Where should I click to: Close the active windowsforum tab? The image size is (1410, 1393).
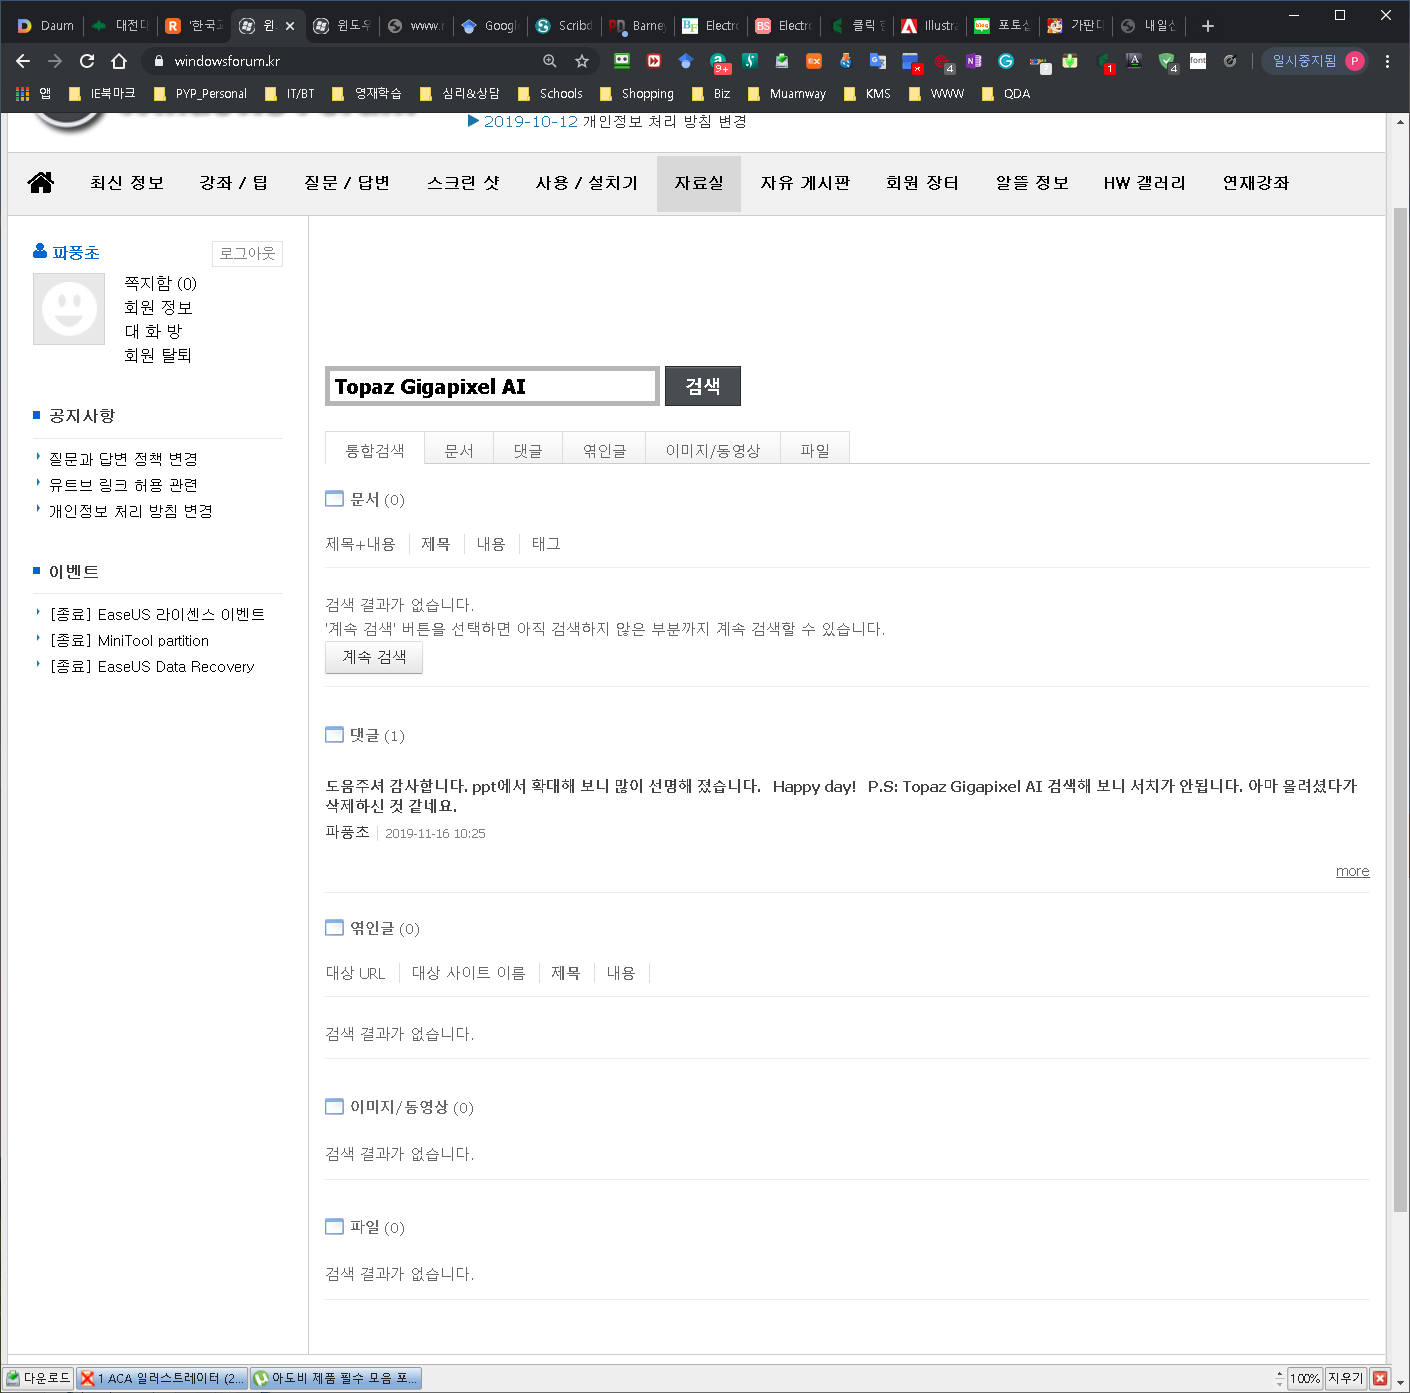pyautogui.click(x=290, y=26)
